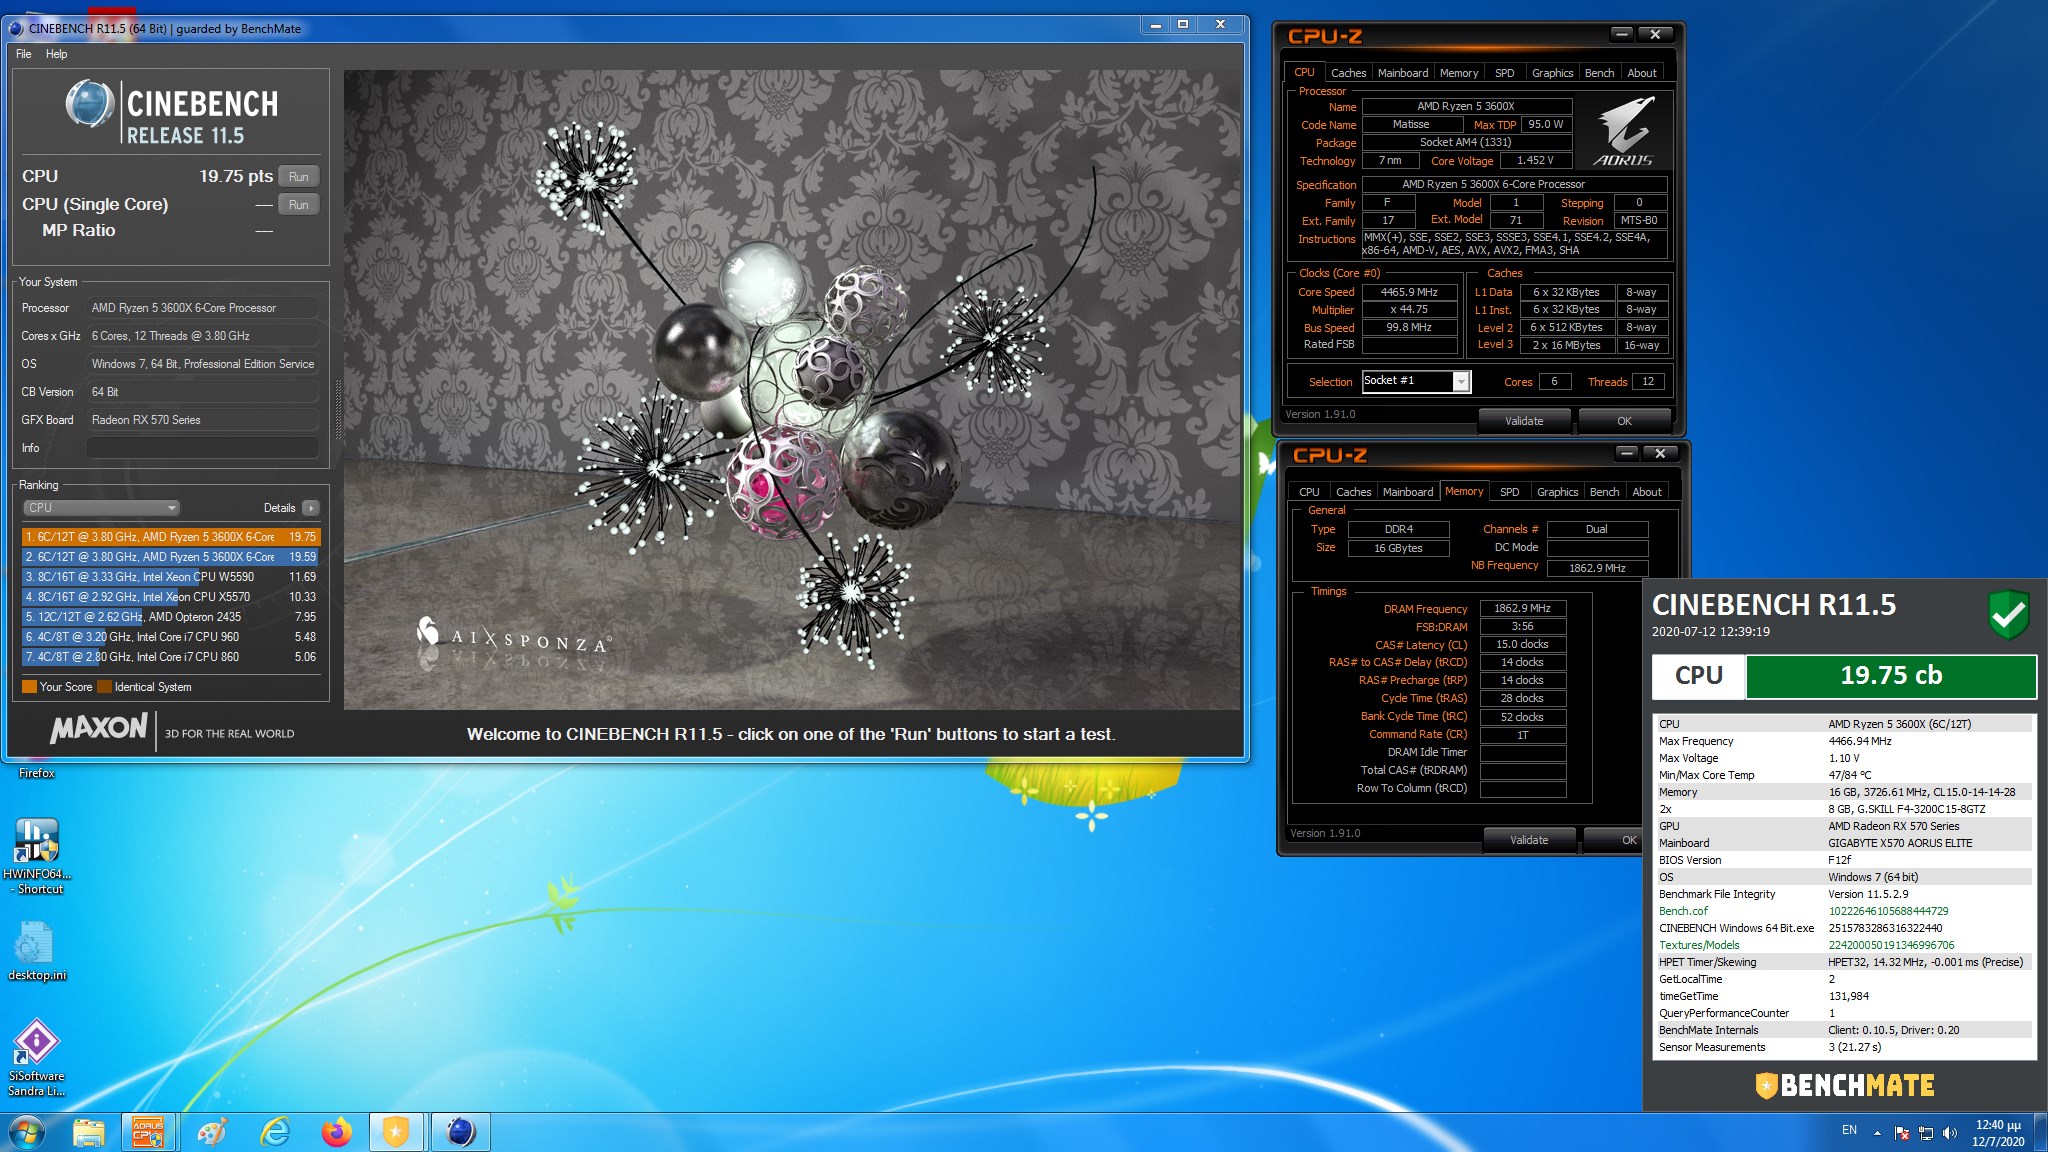Open the BenchMate shield taskbar icon

point(397,1132)
